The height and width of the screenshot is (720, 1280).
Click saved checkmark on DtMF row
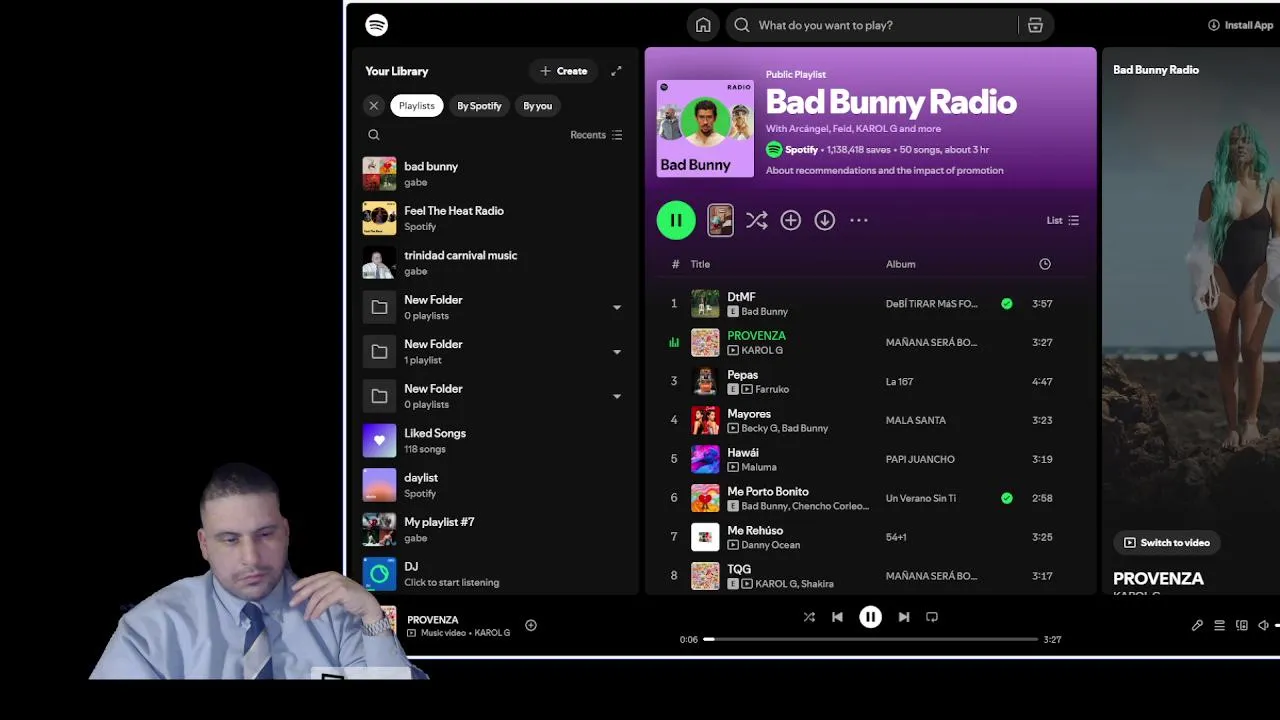coord(1007,303)
